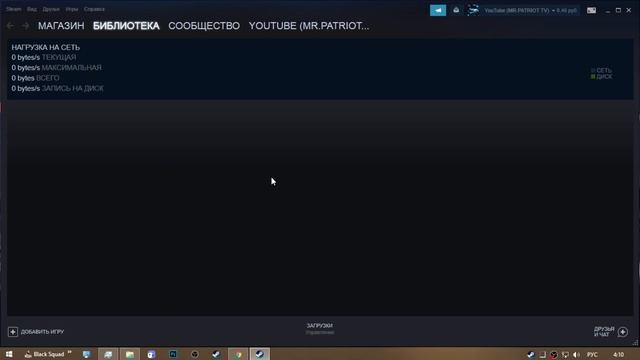Open the Игры menu
640x360 pixels.
pos(72,9)
